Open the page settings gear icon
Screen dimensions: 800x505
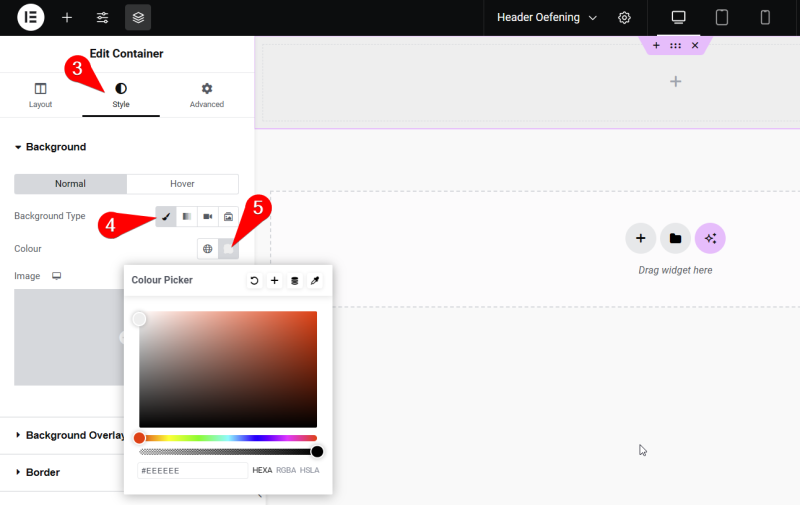click(x=624, y=18)
